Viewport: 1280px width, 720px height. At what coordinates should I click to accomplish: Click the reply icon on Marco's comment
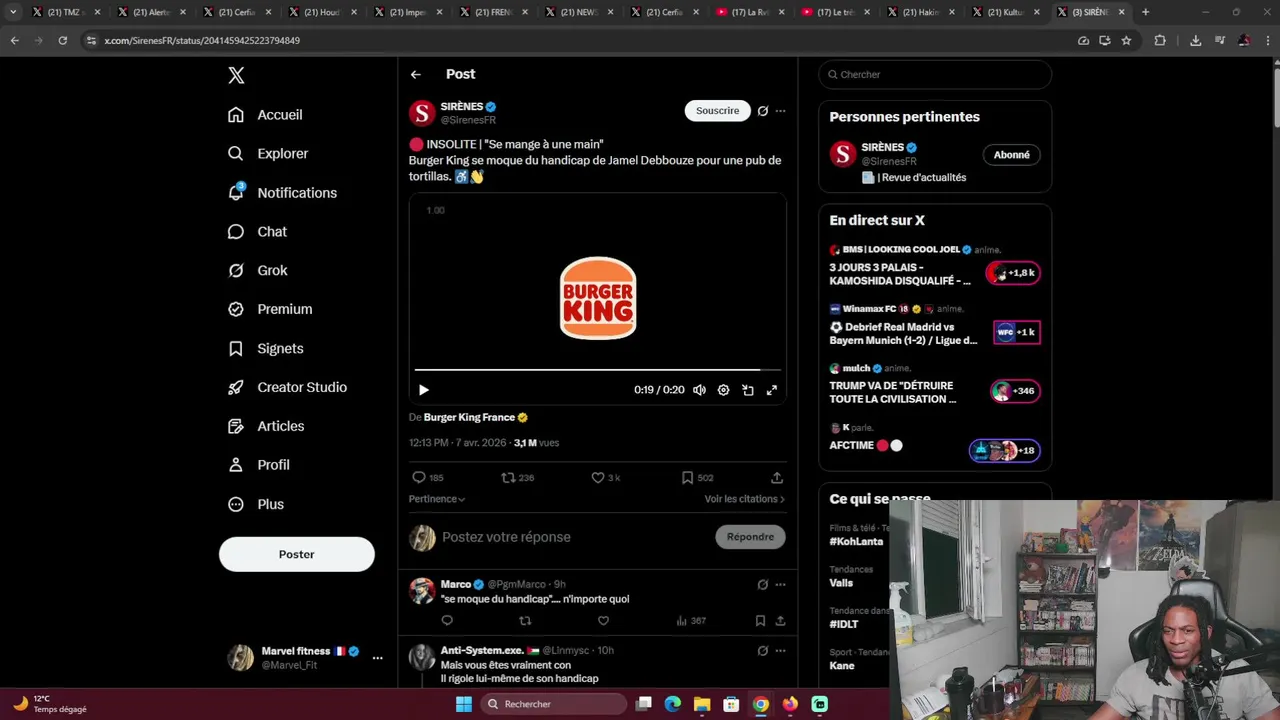(447, 621)
